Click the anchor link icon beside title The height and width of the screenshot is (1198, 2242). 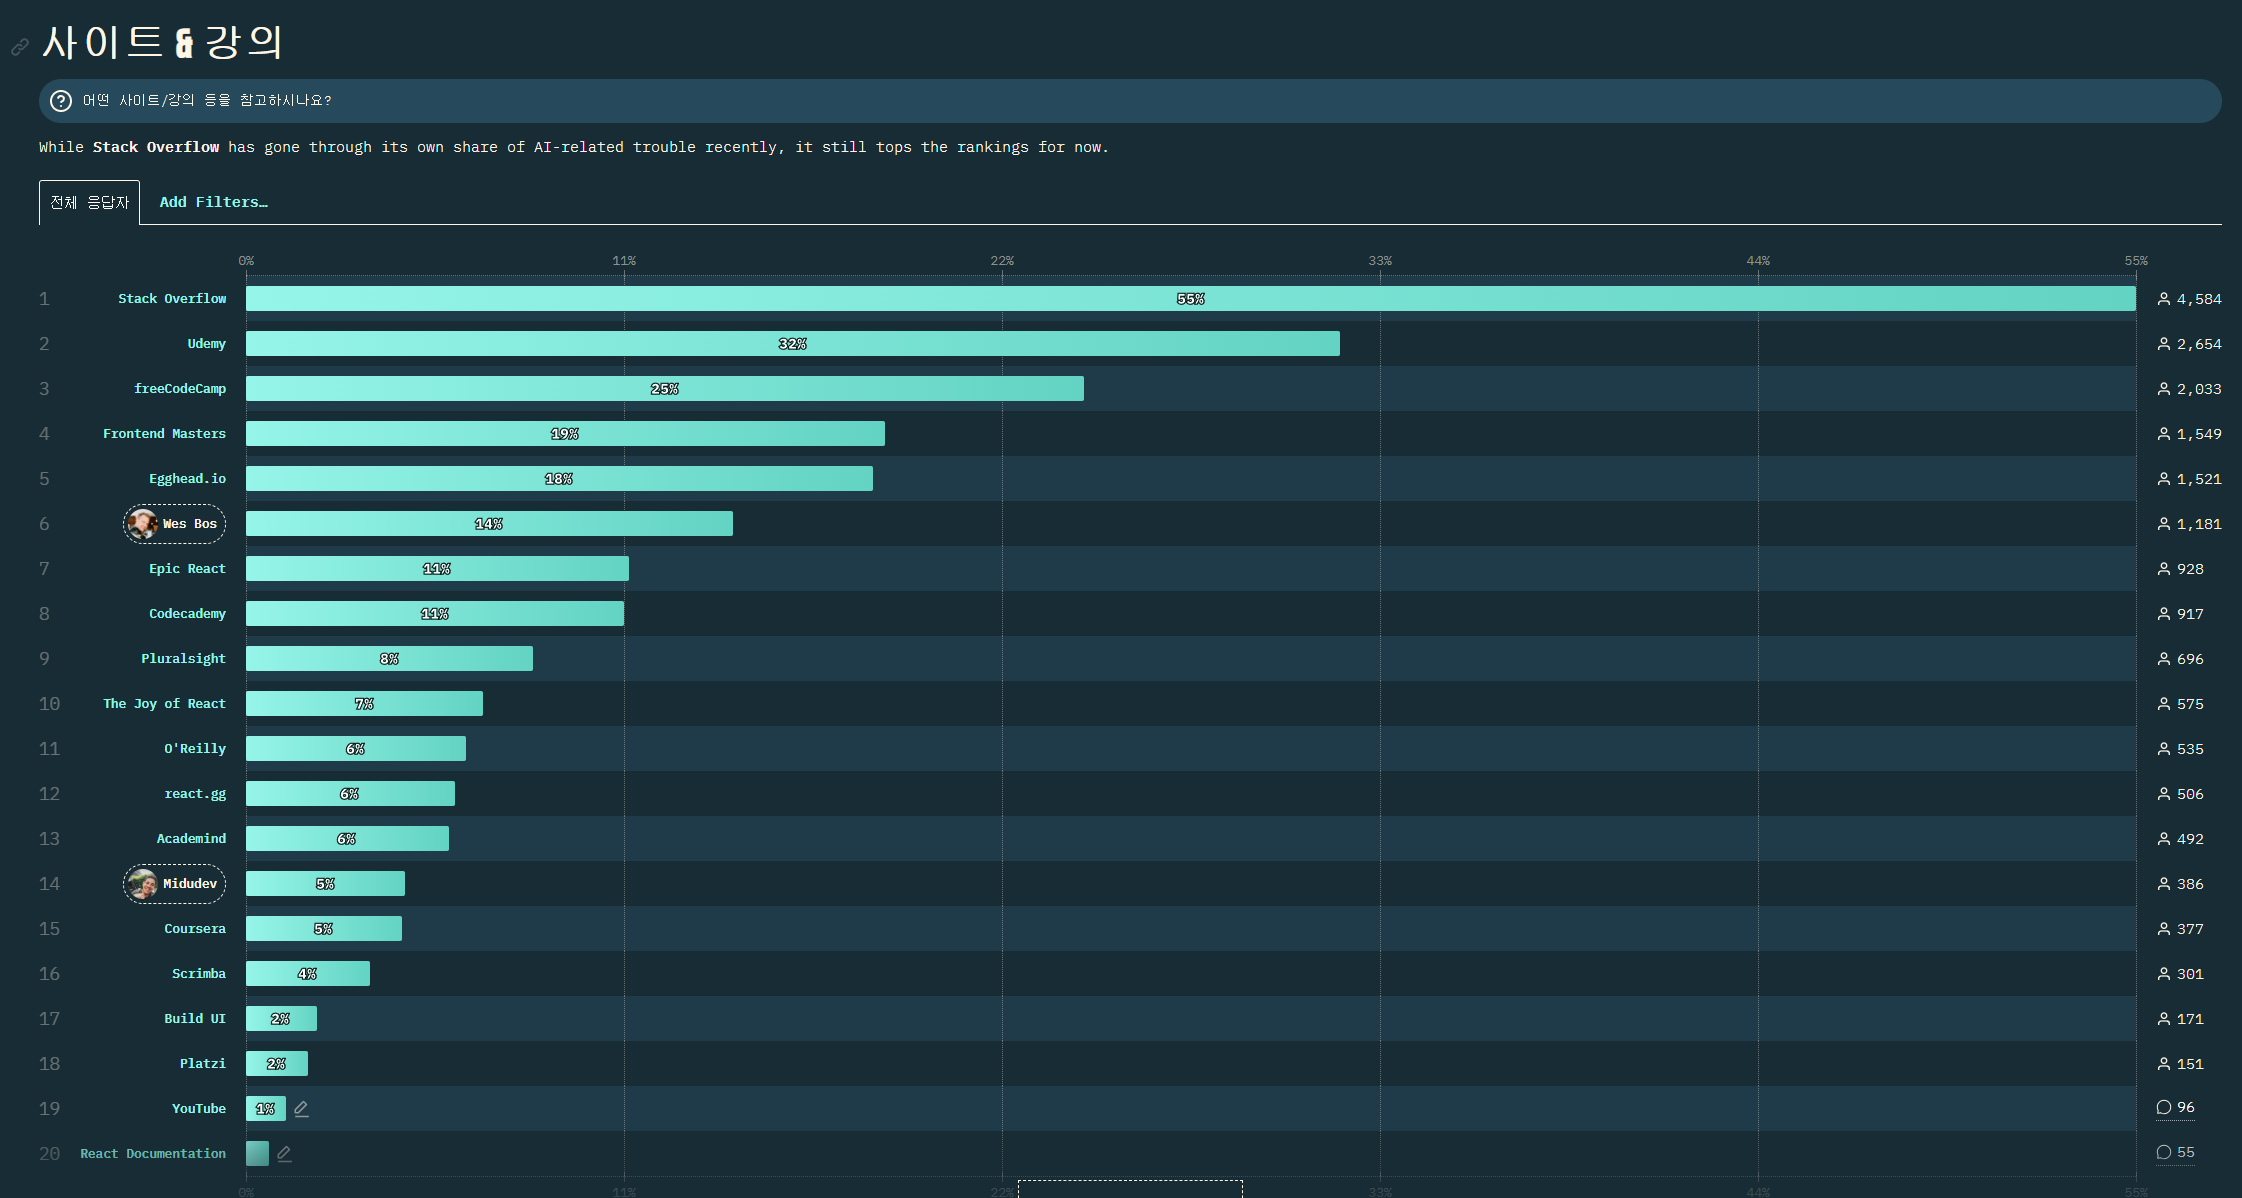pos(20,47)
